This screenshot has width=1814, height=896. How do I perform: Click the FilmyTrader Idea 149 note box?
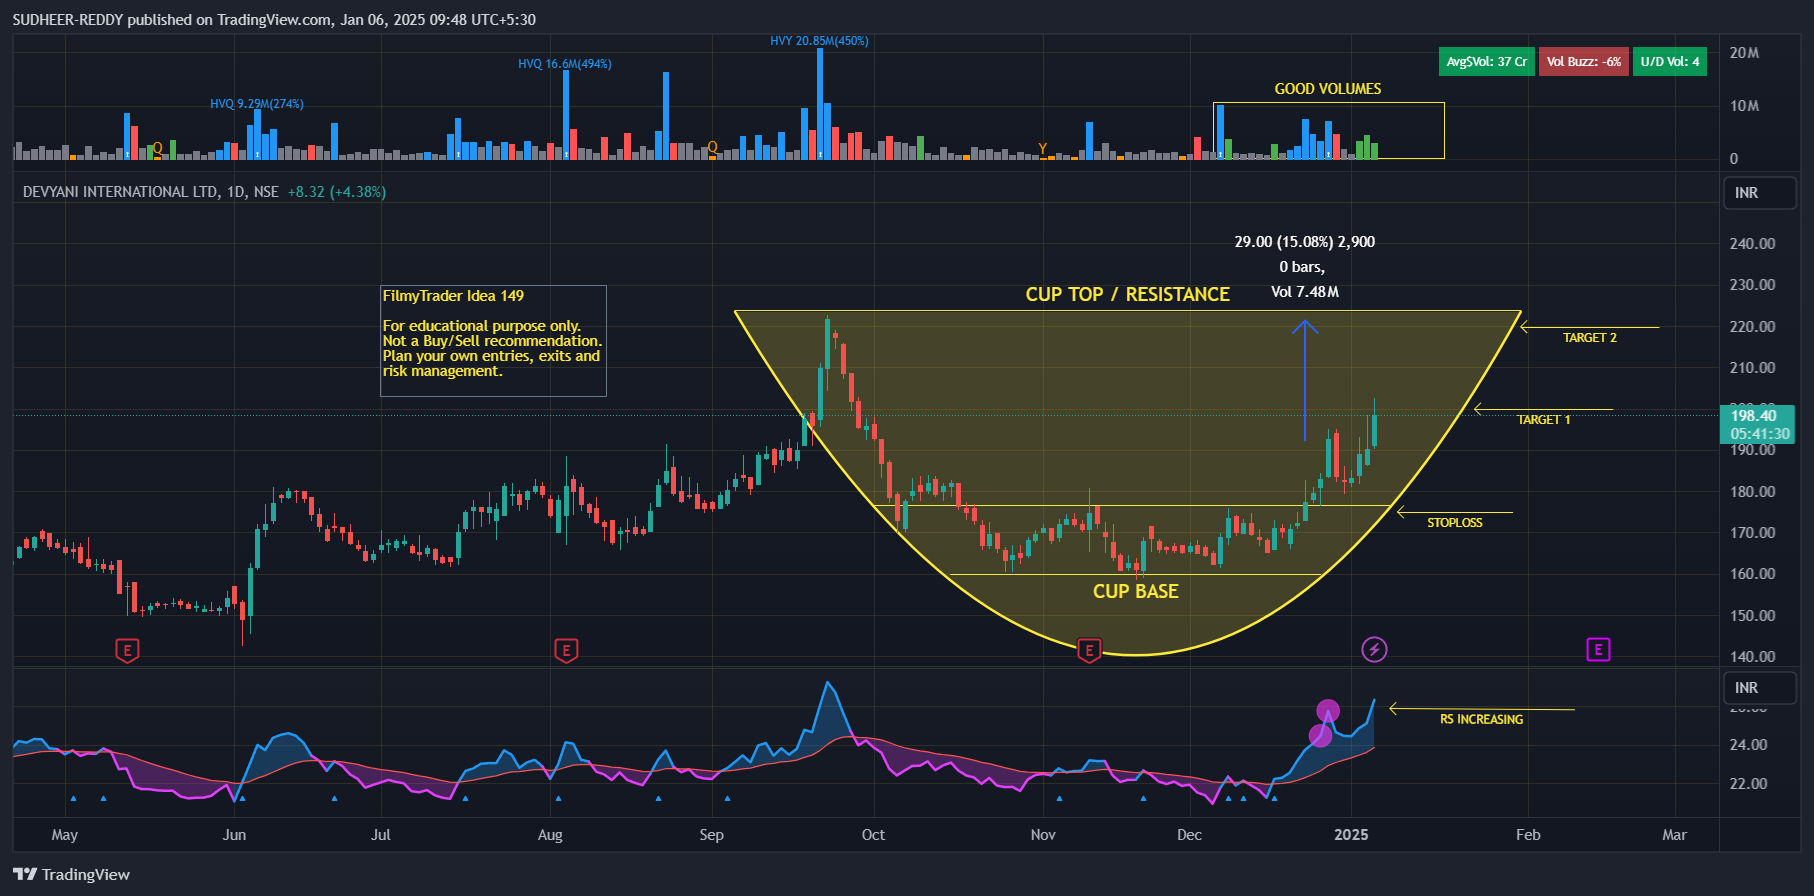[493, 341]
